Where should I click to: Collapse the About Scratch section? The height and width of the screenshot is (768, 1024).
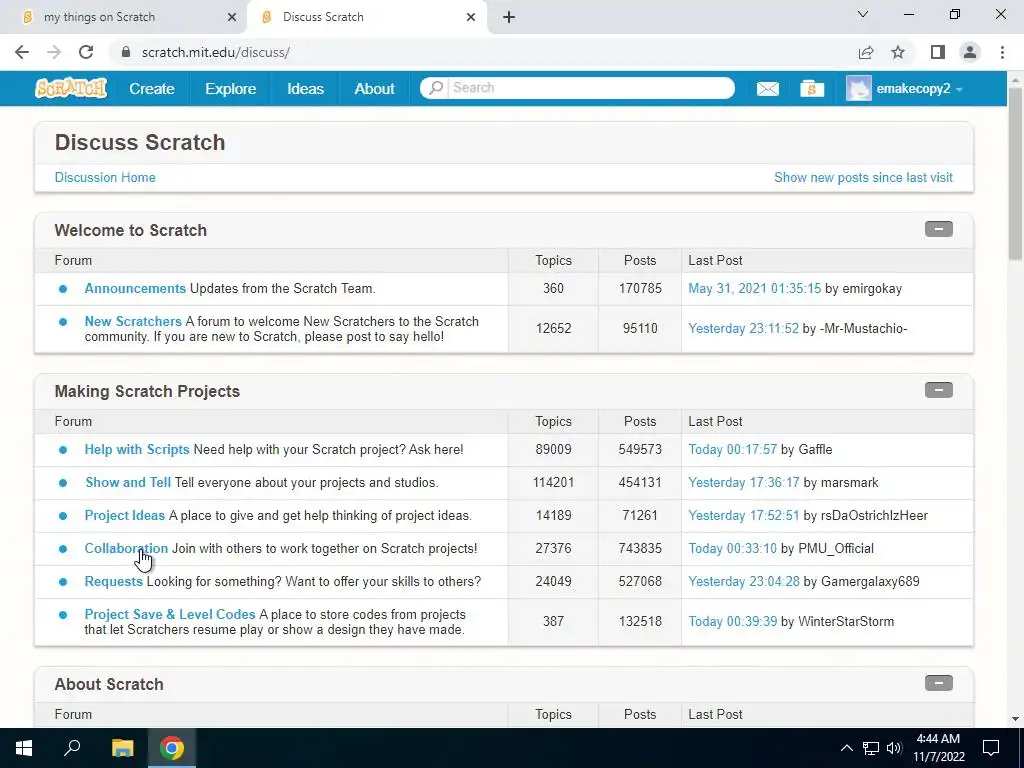click(x=938, y=683)
